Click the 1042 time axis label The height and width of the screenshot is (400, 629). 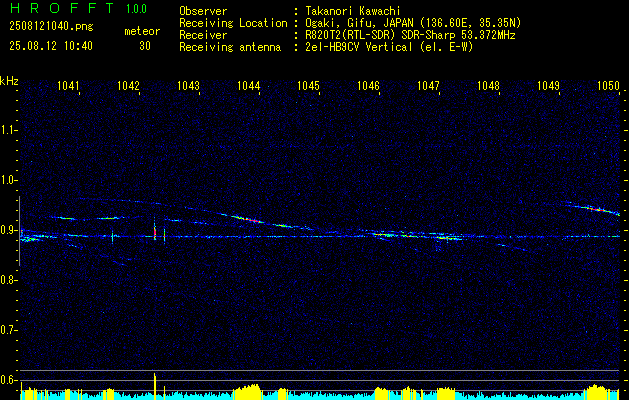(128, 86)
